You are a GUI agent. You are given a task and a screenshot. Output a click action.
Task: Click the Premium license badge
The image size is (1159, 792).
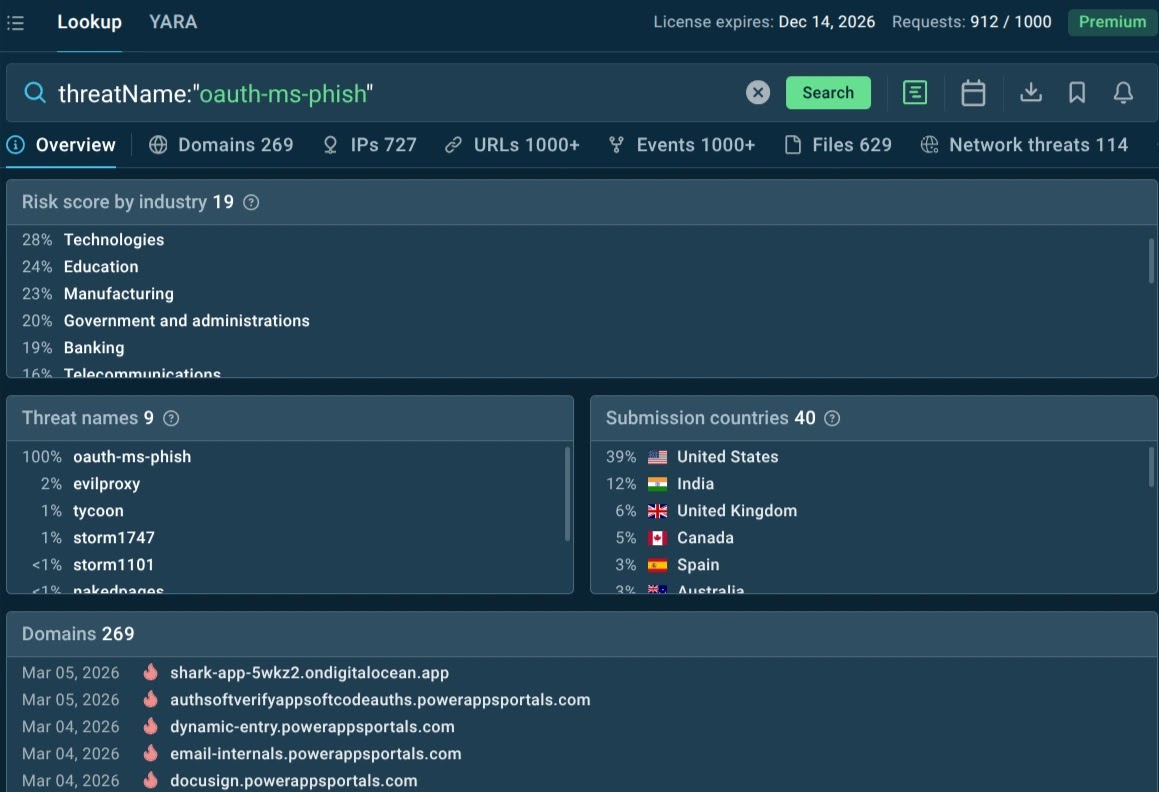tap(1112, 22)
